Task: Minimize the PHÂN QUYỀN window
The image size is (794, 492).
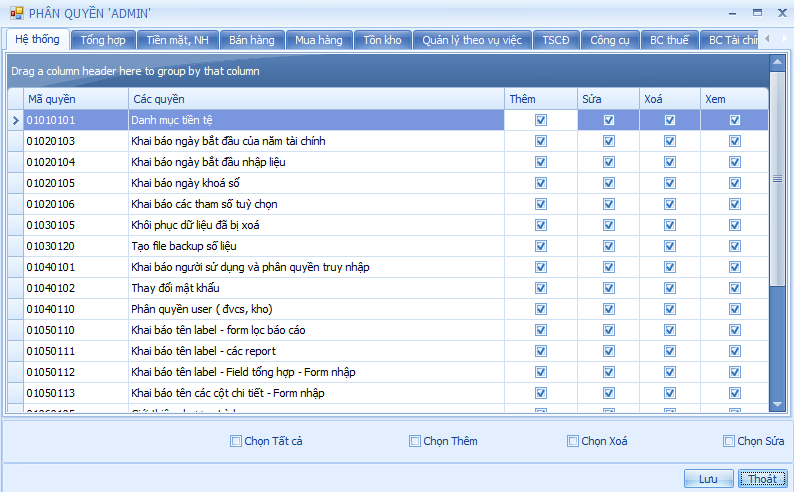Action: click(x=734, y=12)
